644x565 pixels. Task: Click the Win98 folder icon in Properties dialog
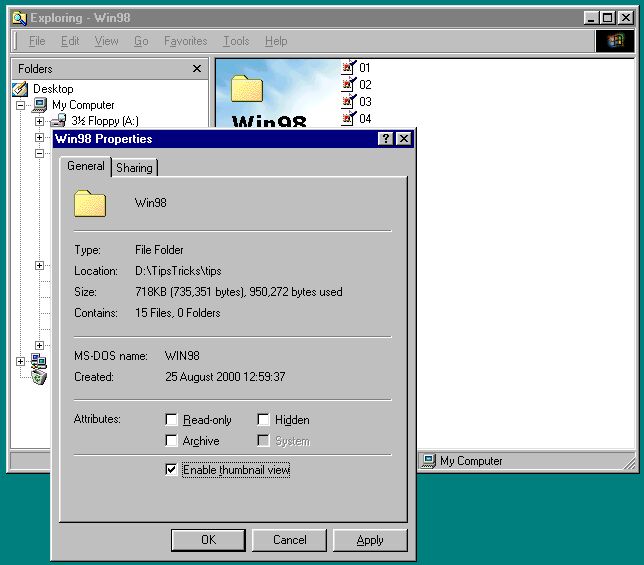point(90,203)
